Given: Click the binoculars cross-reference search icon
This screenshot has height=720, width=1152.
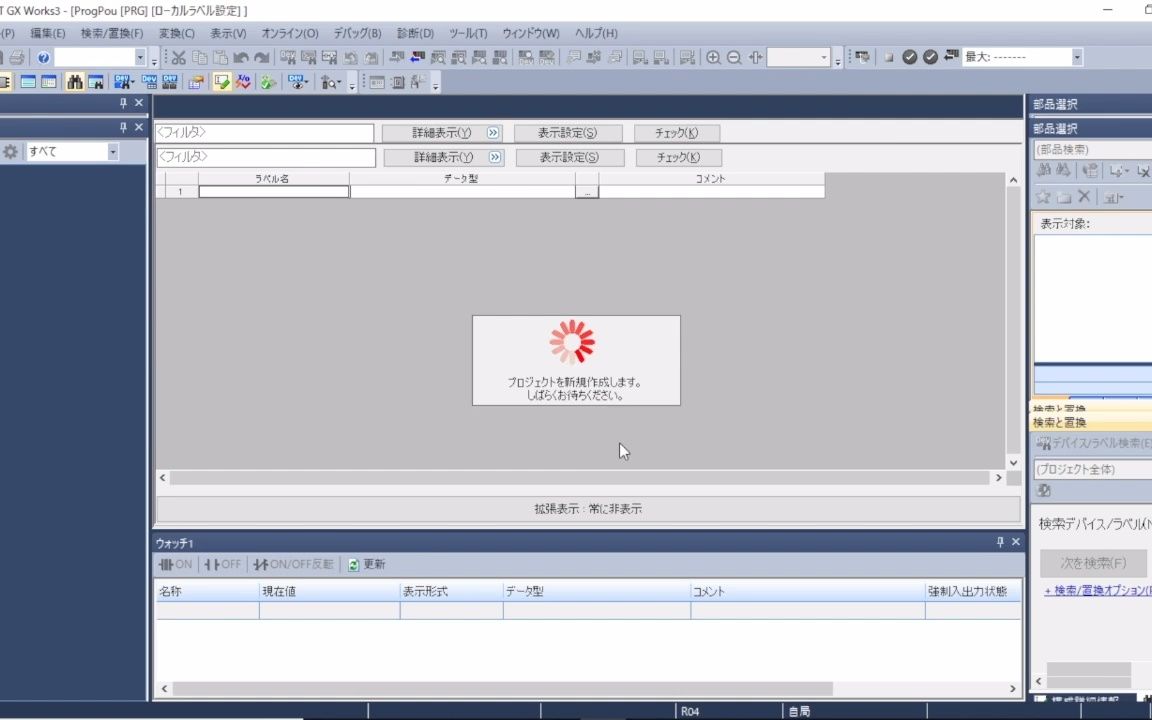Looking at the screenshot, I should click(x=75, y=81).
